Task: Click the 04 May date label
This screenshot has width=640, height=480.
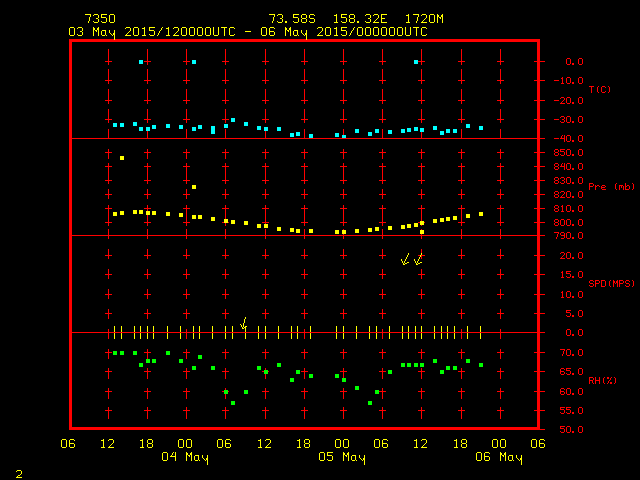Action: 185,458
